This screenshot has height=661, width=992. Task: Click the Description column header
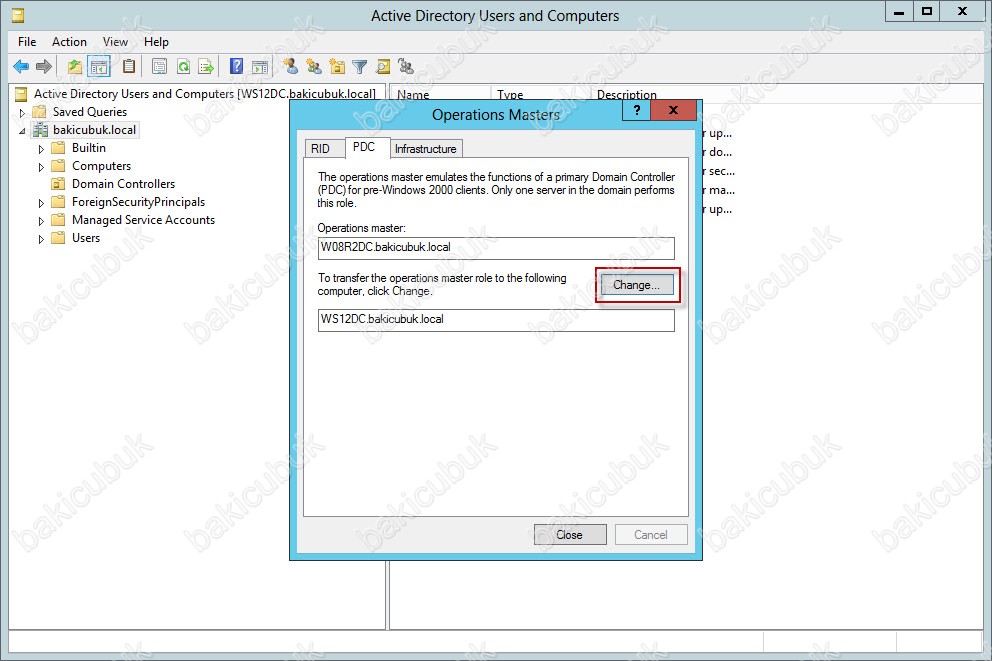[x=664, y=95]
